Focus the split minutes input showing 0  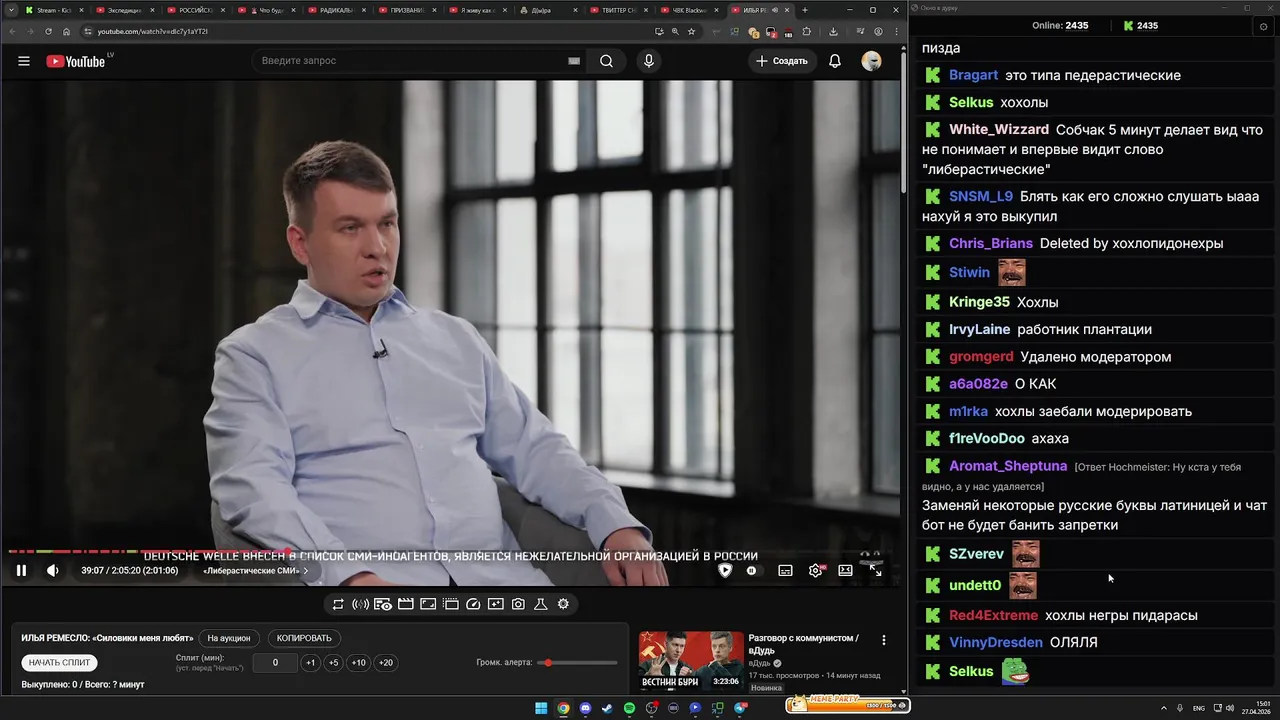click(275, 662)
